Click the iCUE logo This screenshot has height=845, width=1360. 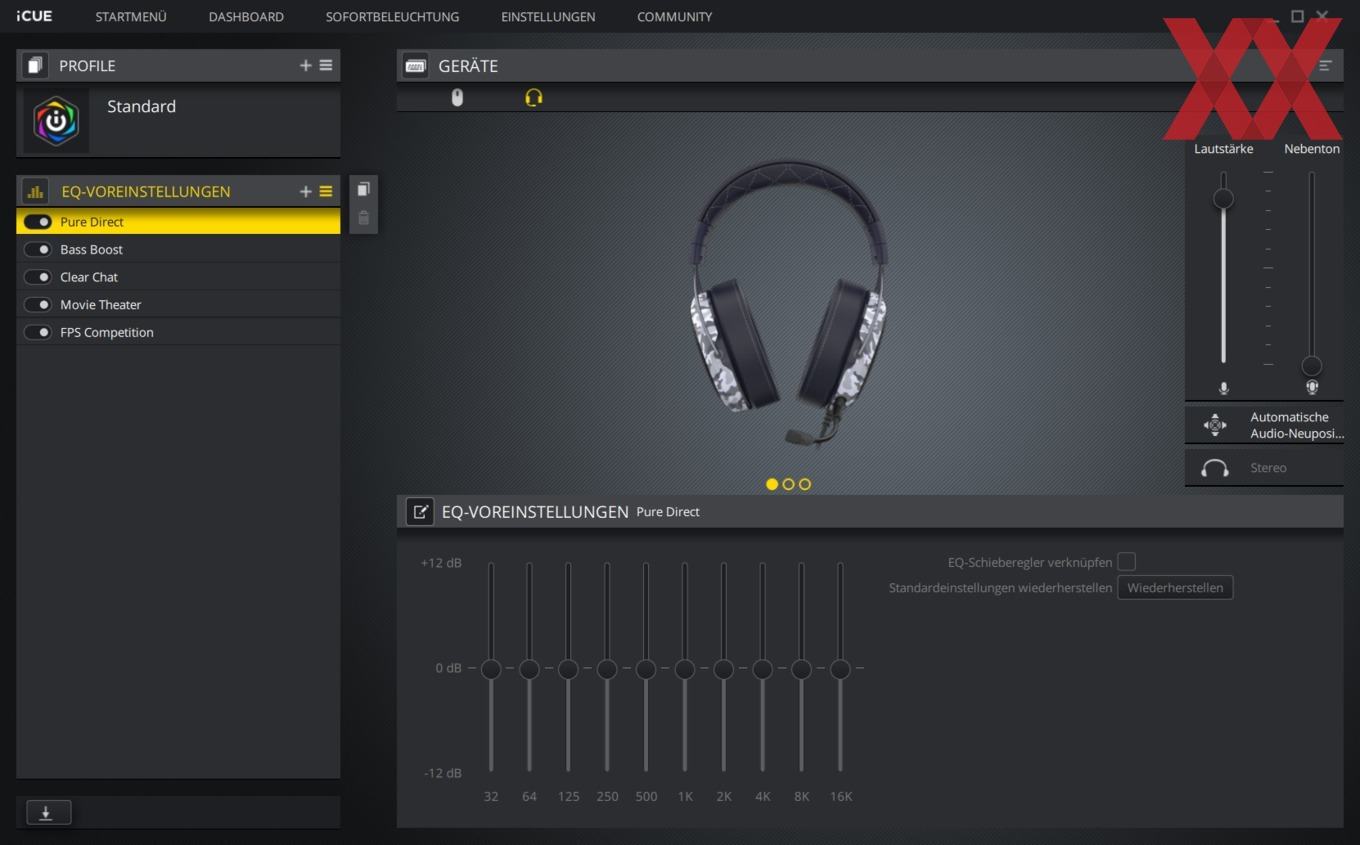[x=34, y=16]
